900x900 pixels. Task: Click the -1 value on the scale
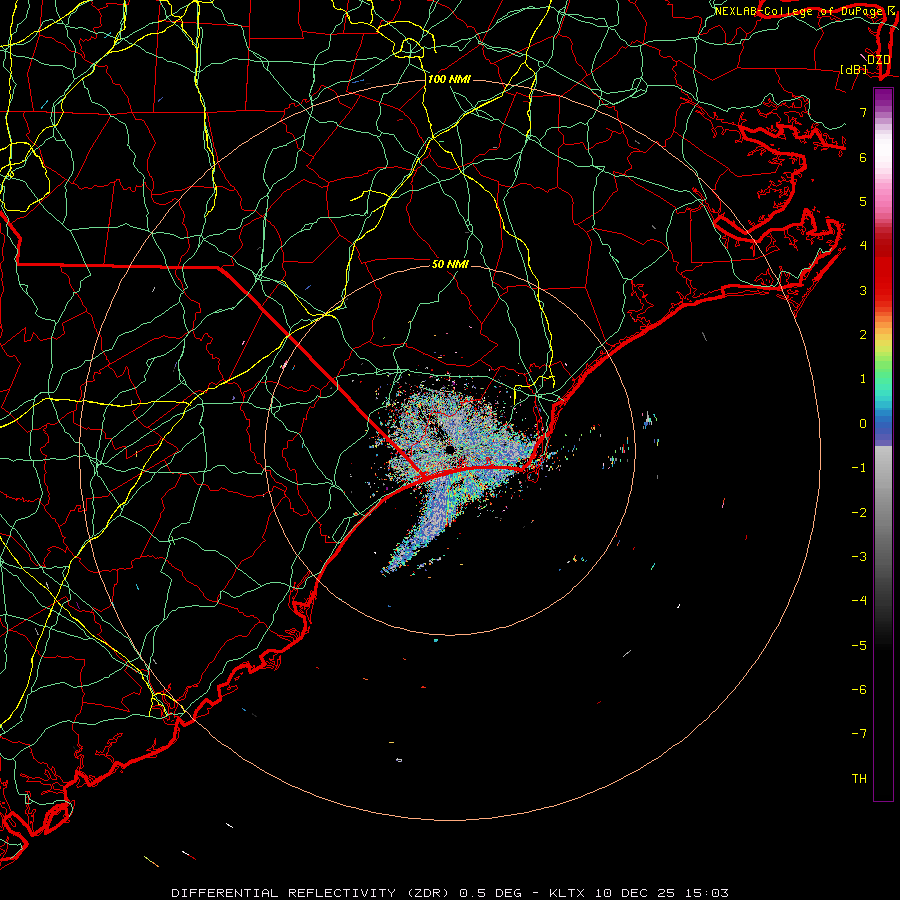(x=859, y=468)
